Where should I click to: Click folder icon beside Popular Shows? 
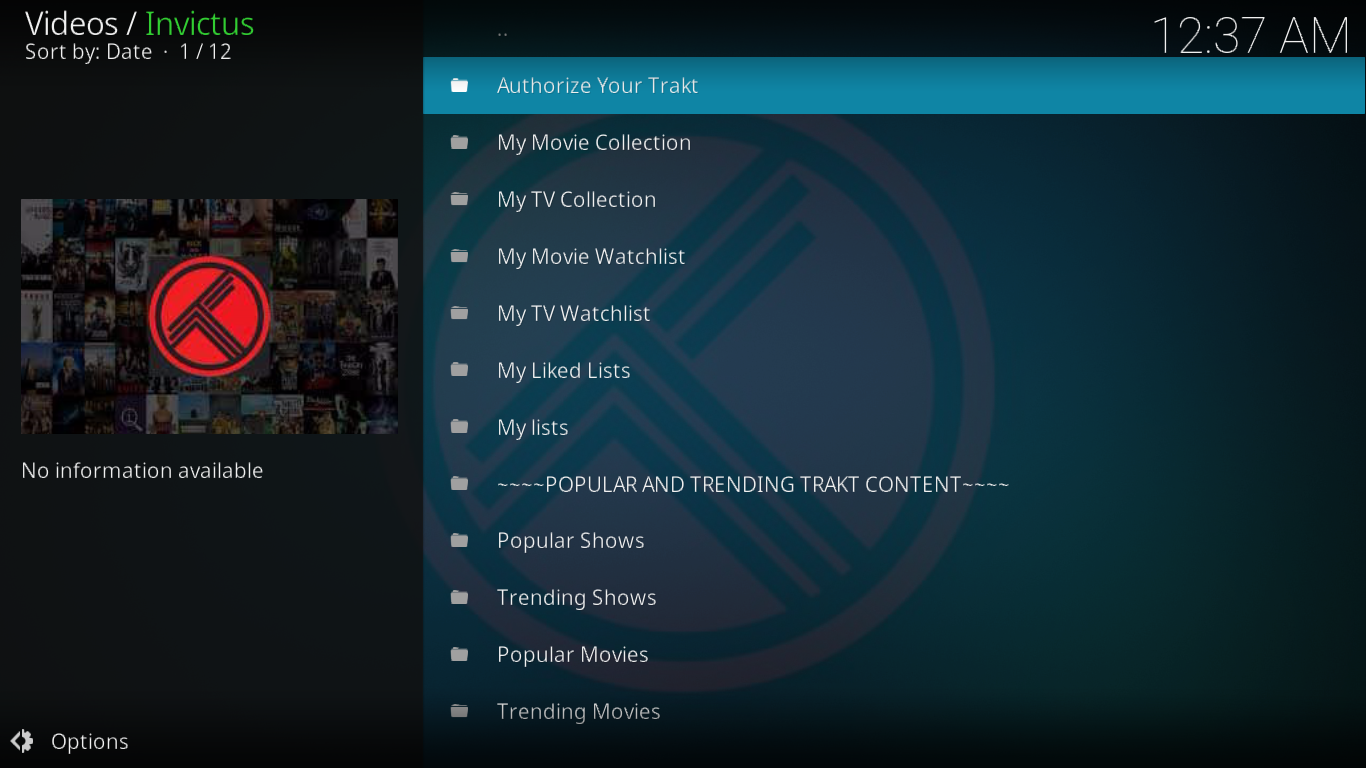click(x=459, y=540)
